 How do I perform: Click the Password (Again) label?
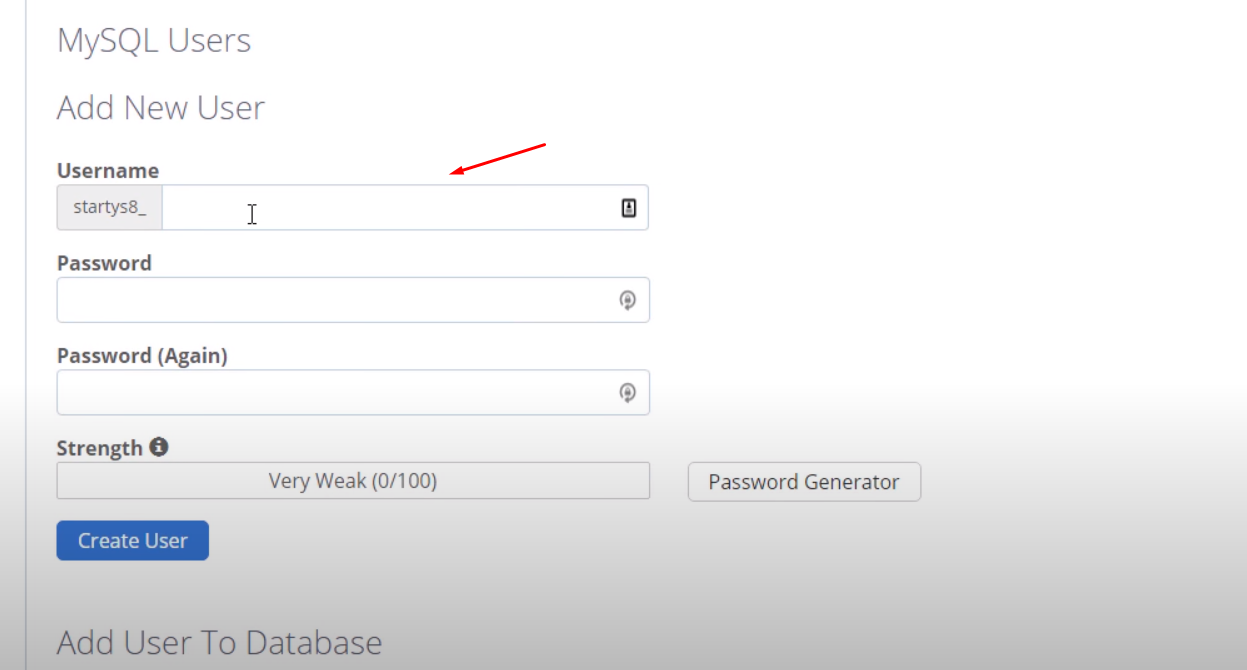pyautogui.click(x=142, y=356)
